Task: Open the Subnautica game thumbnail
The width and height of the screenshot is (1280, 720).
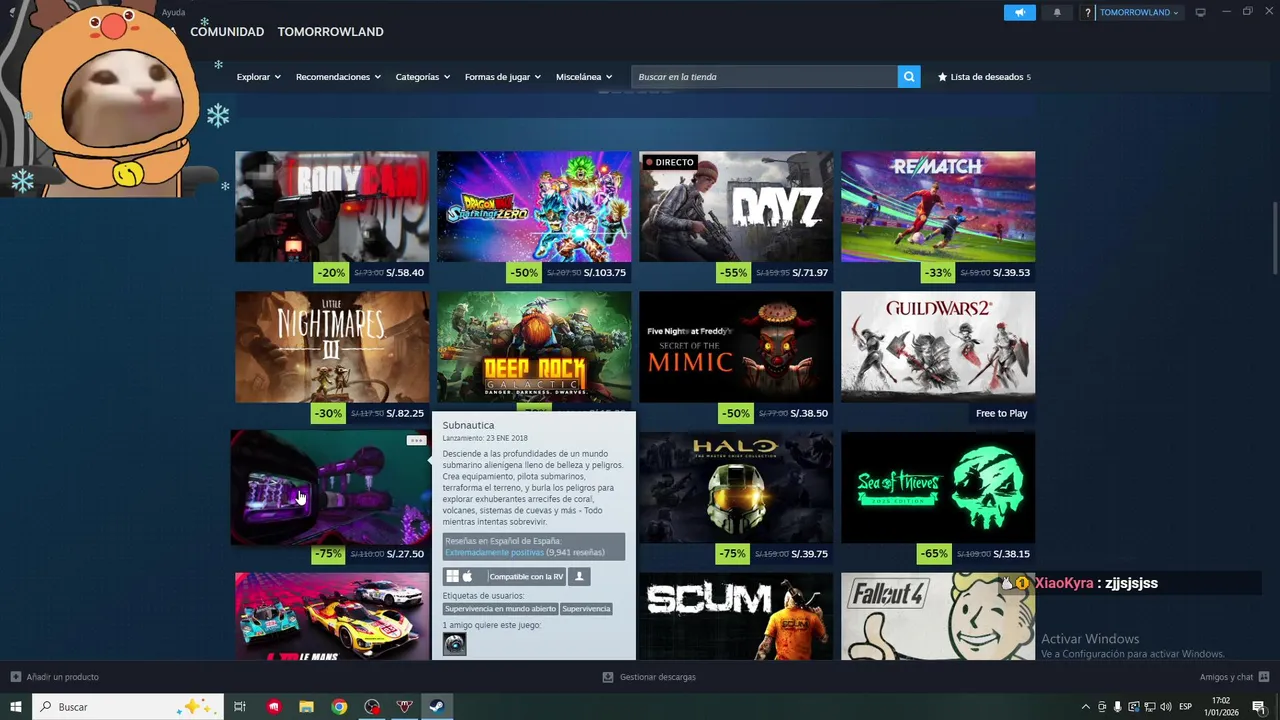Action: click(x=331, y=488)
